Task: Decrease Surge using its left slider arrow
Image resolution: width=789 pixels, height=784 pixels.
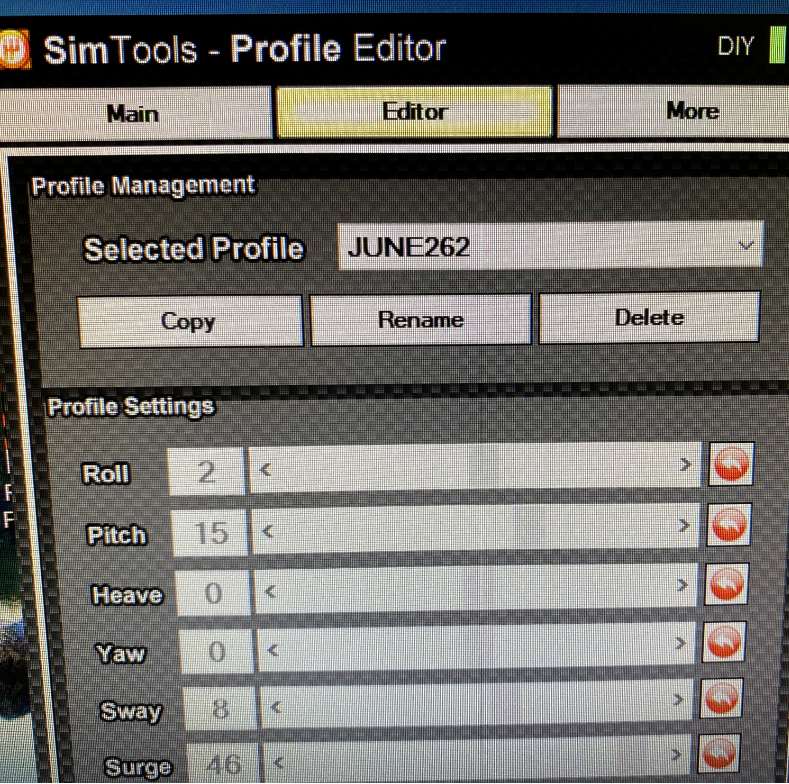Action: [278, 763]
